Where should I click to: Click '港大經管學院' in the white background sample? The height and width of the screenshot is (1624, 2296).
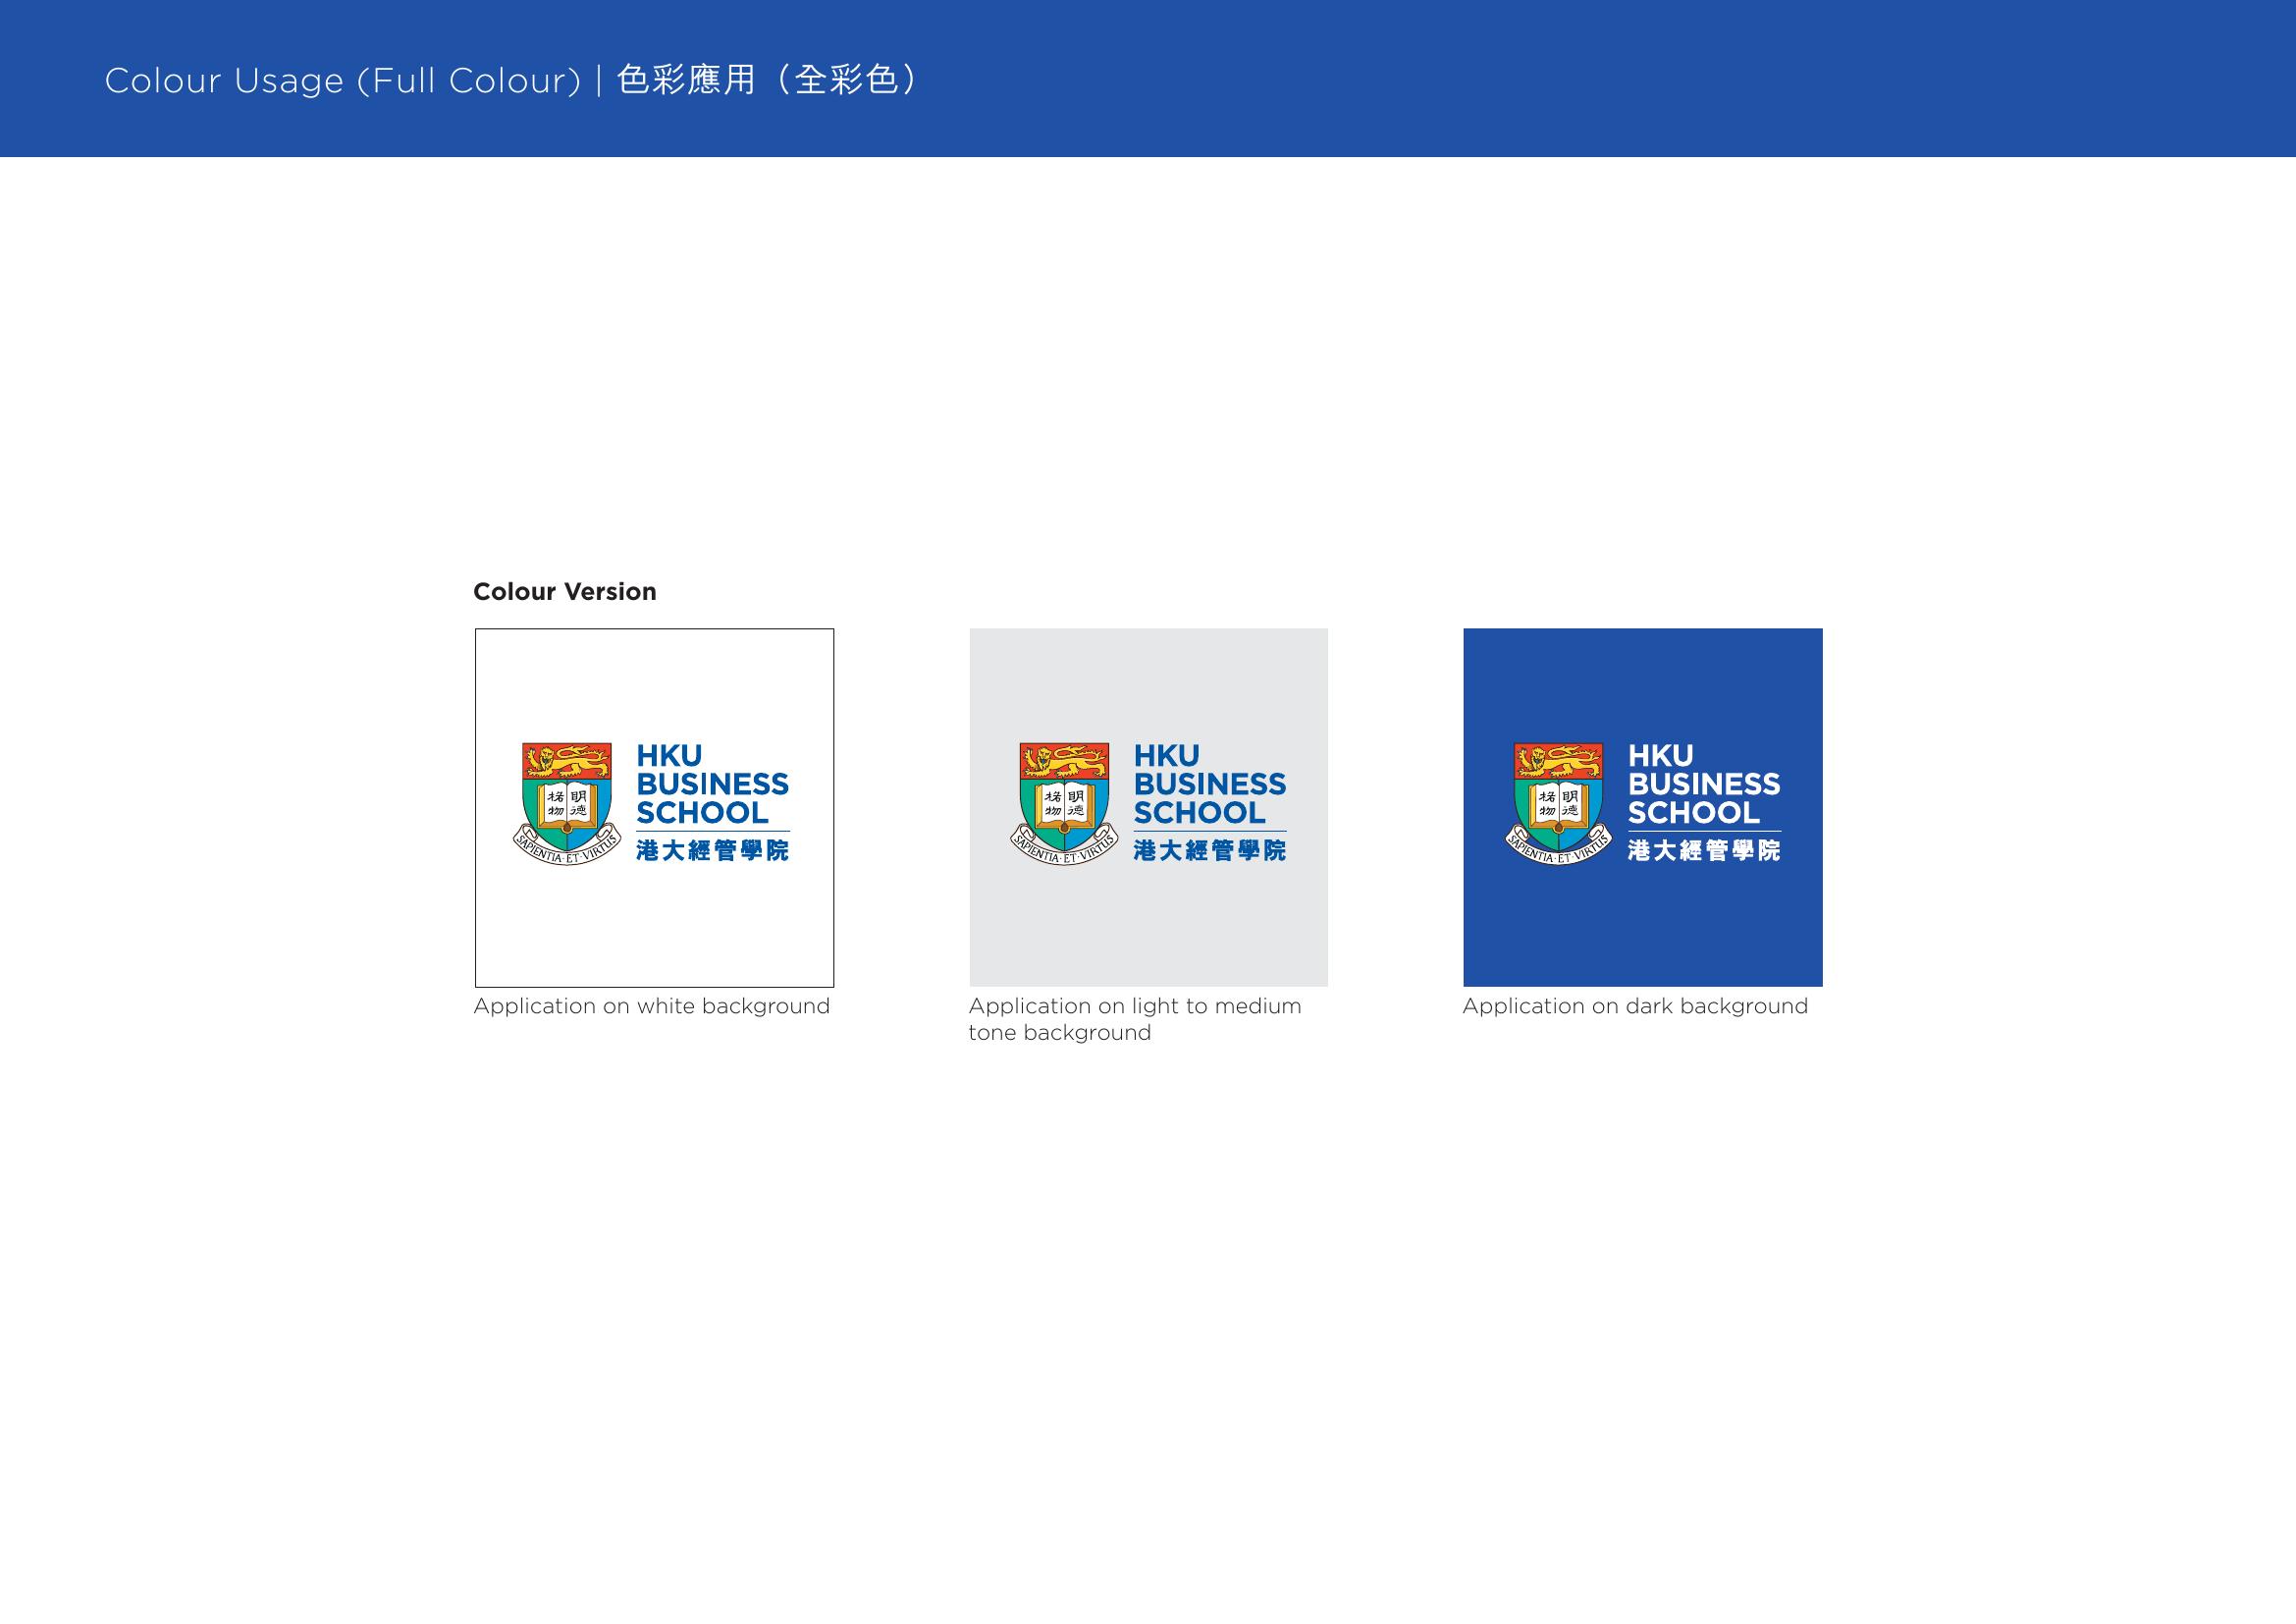point(712,850)
